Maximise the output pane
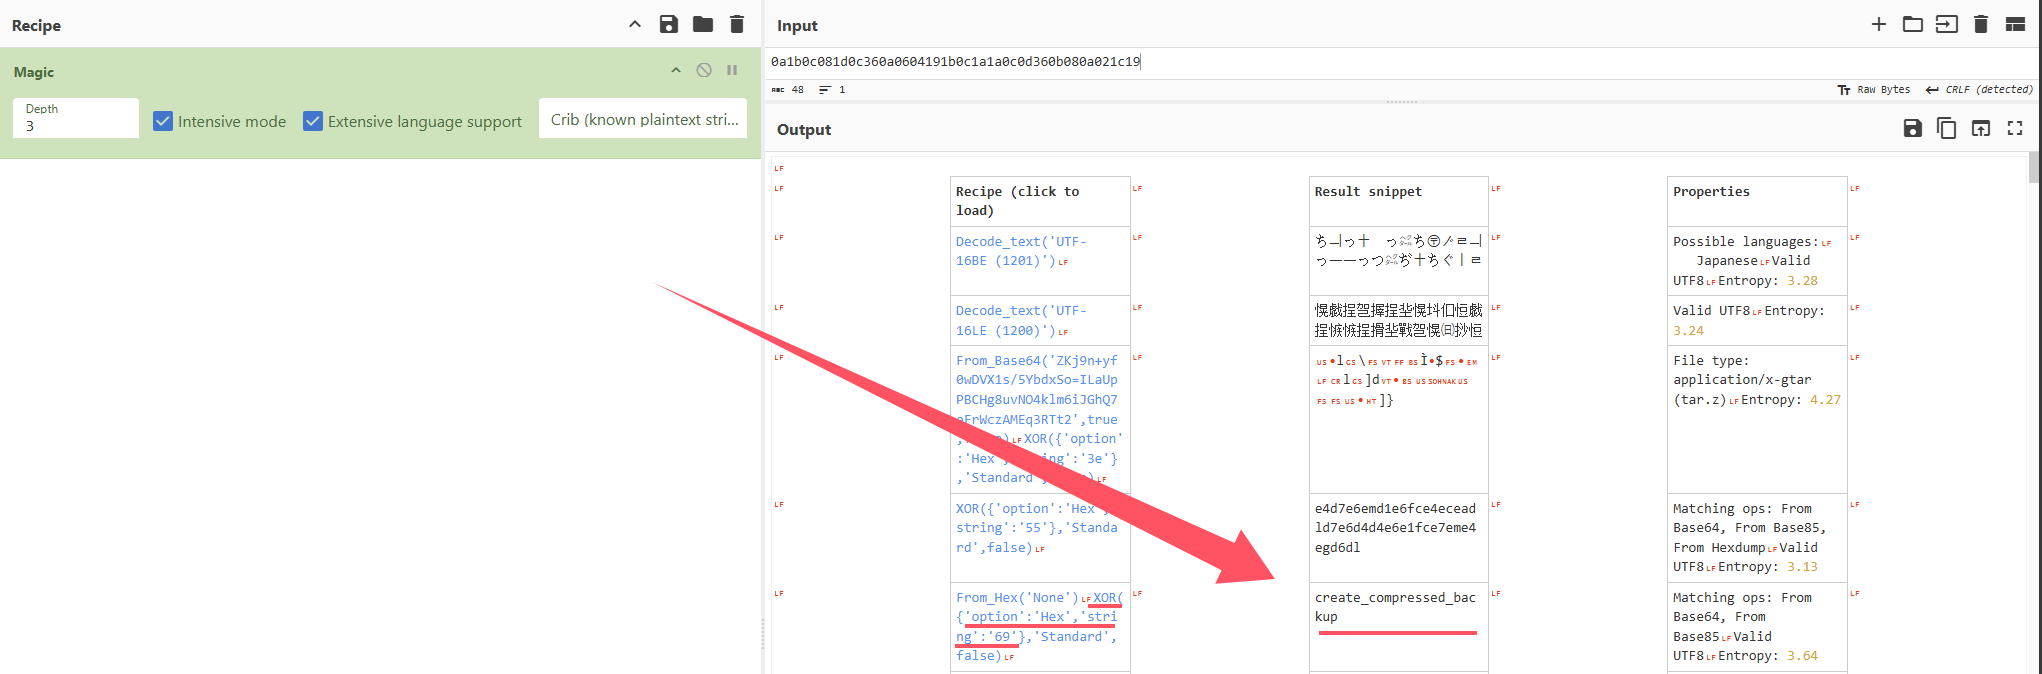 click(2015, 128)
